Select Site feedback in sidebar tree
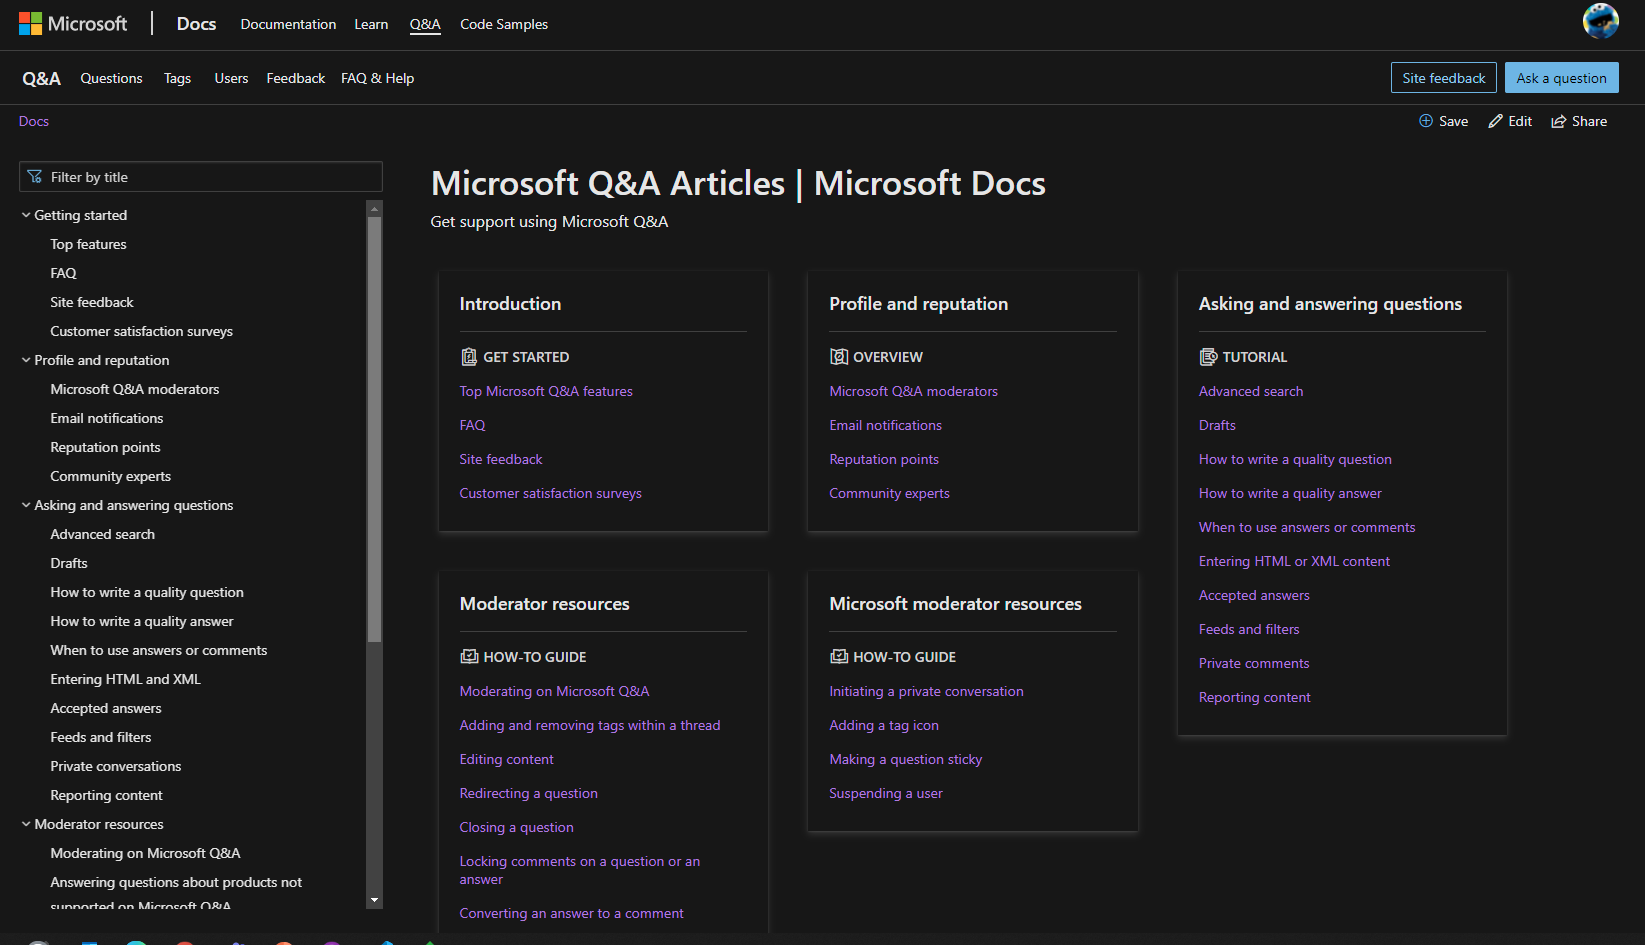 click(x=92, y=302)
